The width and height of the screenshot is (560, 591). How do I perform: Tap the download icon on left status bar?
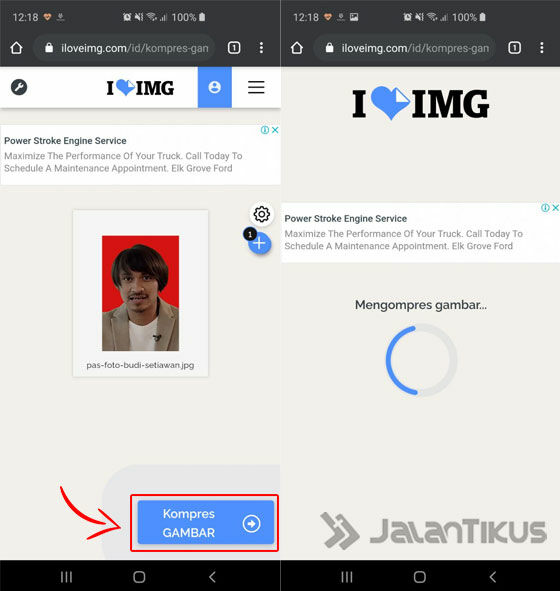point(60,17)
